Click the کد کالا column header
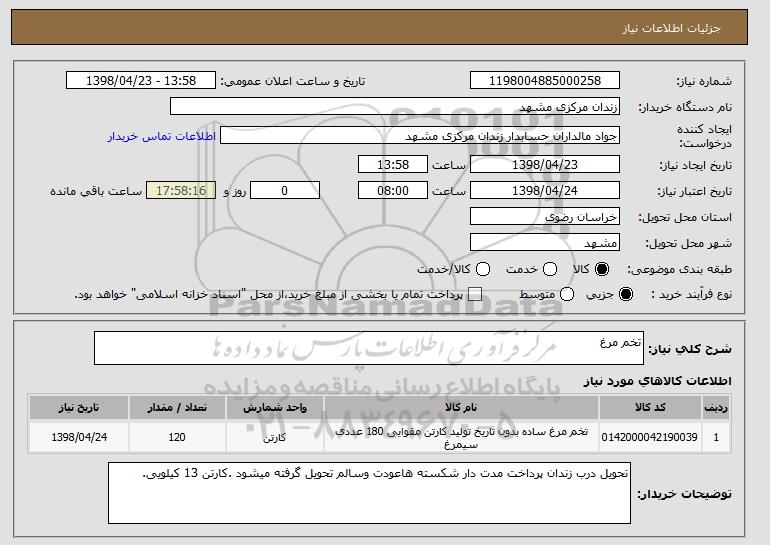This screenshot has width=770, height=545. 650,408
